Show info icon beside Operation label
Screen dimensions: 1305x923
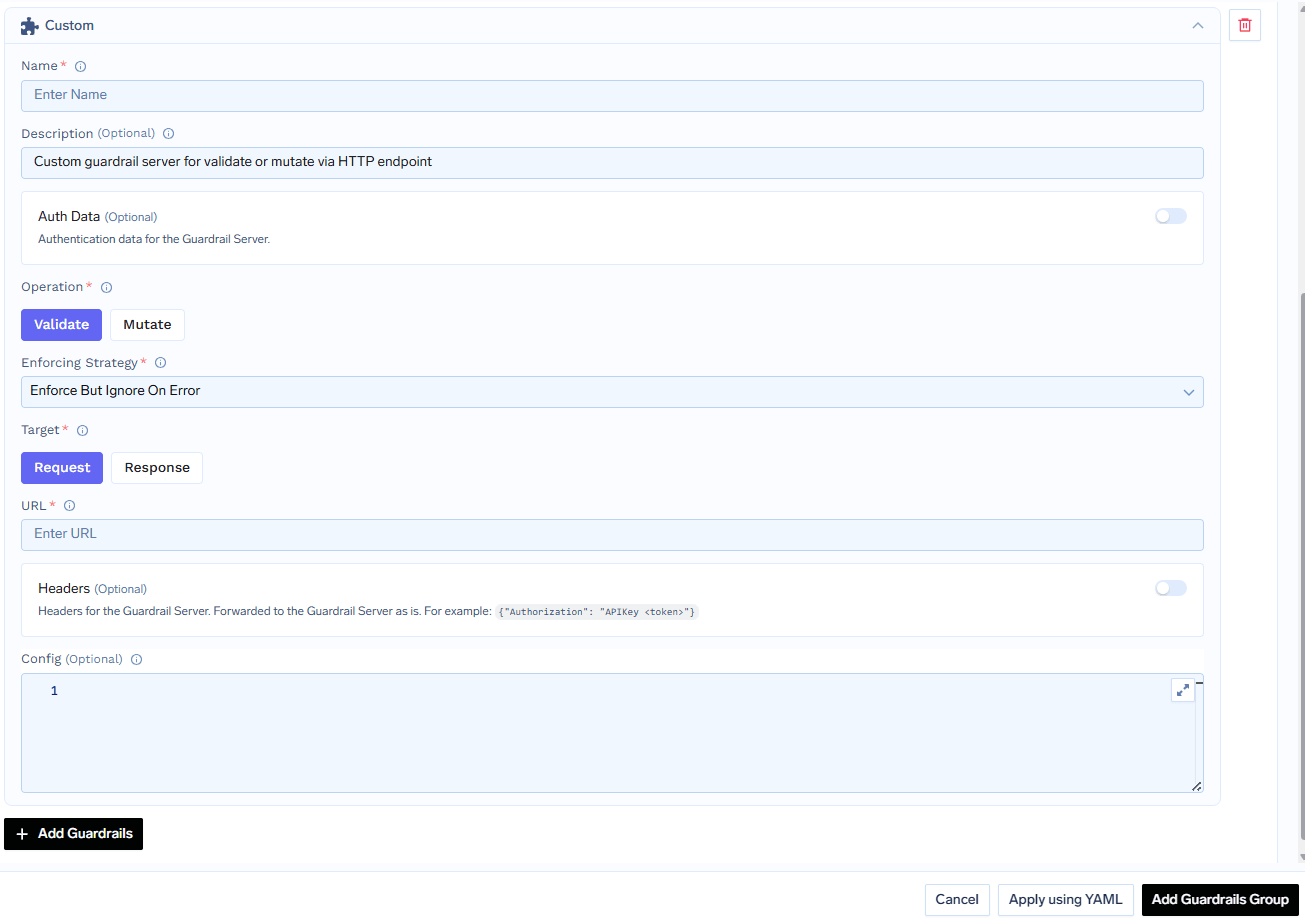[107, 288]
